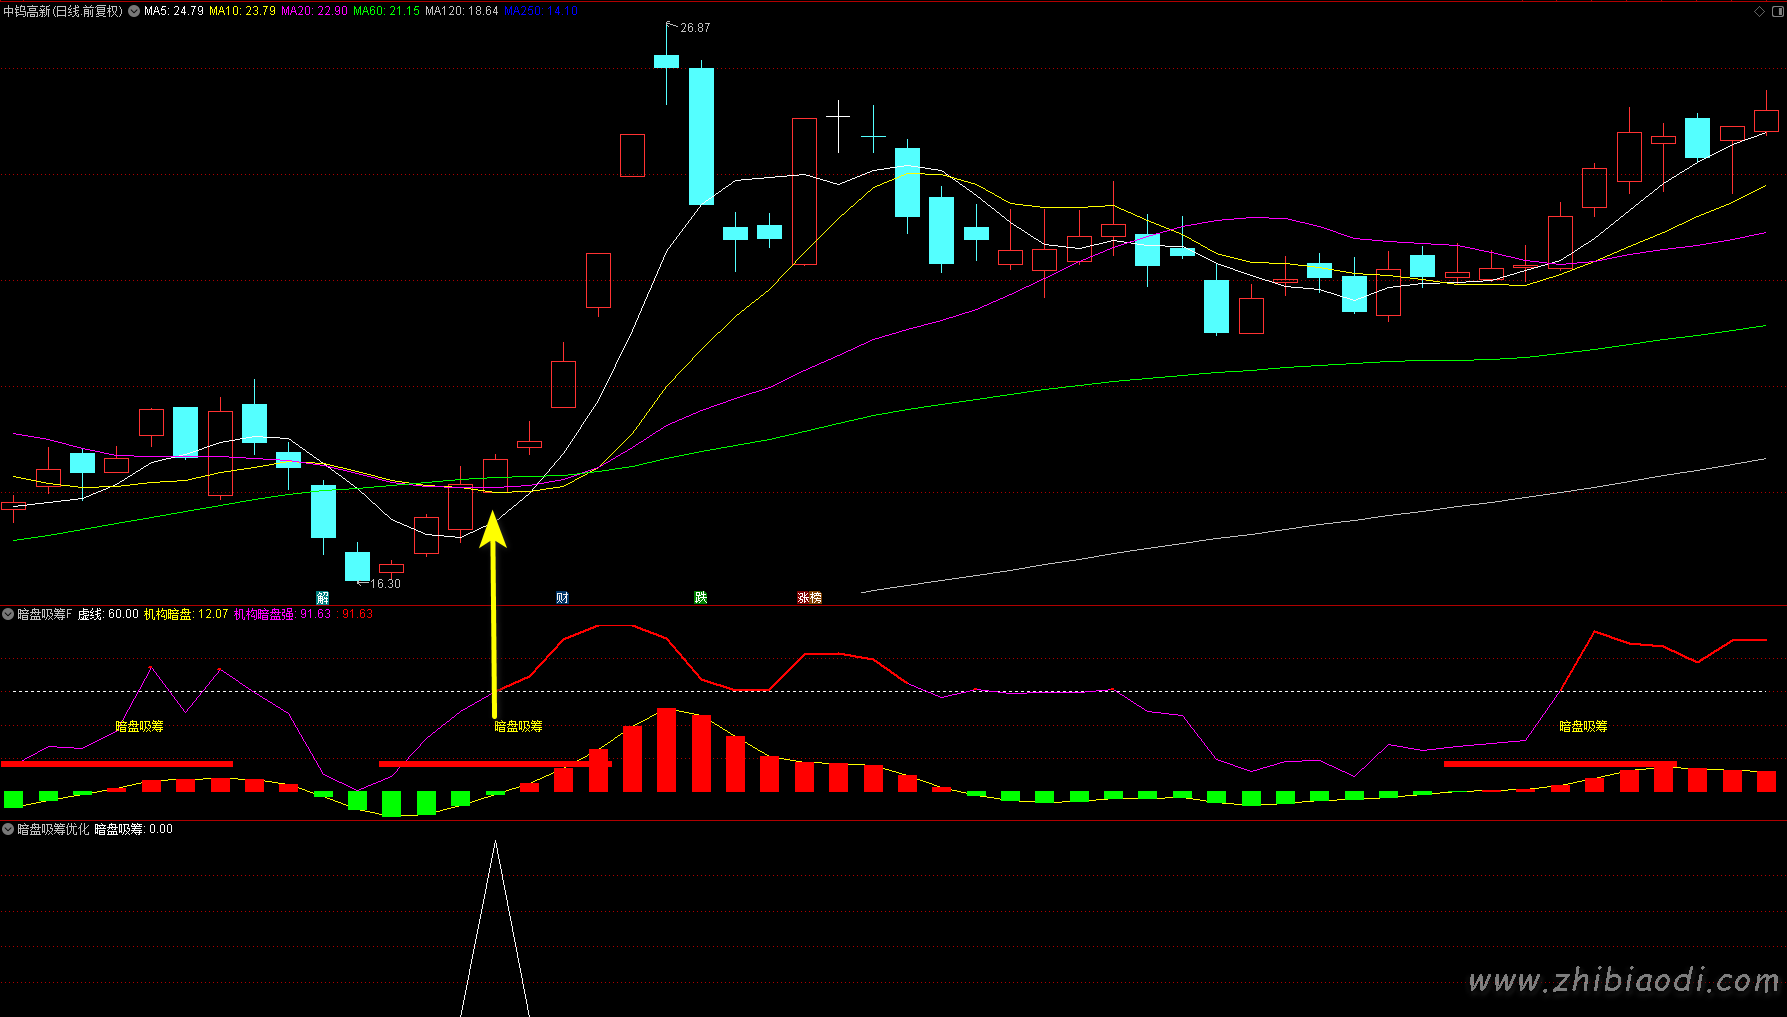
Task: Click the 财 financial report marker
Action: pos(562,598)
